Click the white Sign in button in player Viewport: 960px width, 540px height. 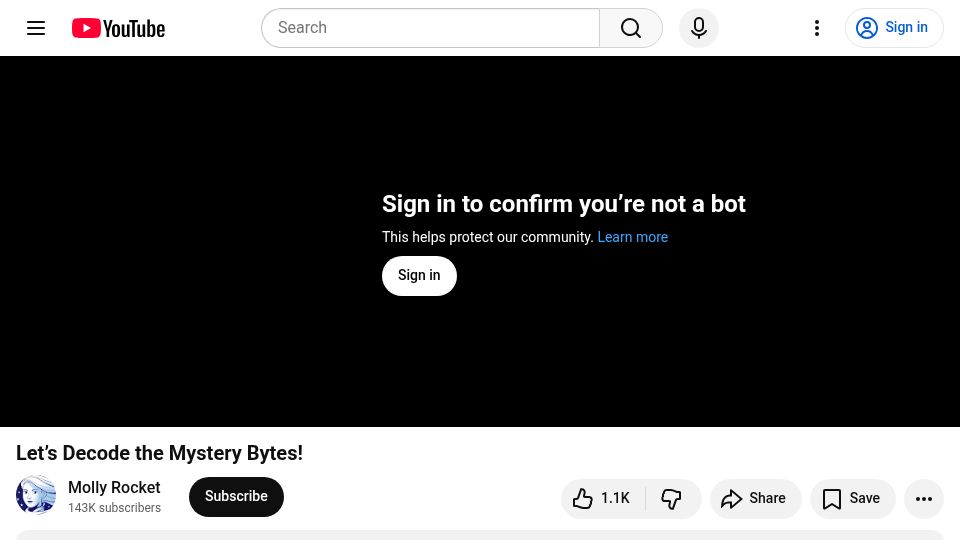pyautogui.click(x=419, y=276)
